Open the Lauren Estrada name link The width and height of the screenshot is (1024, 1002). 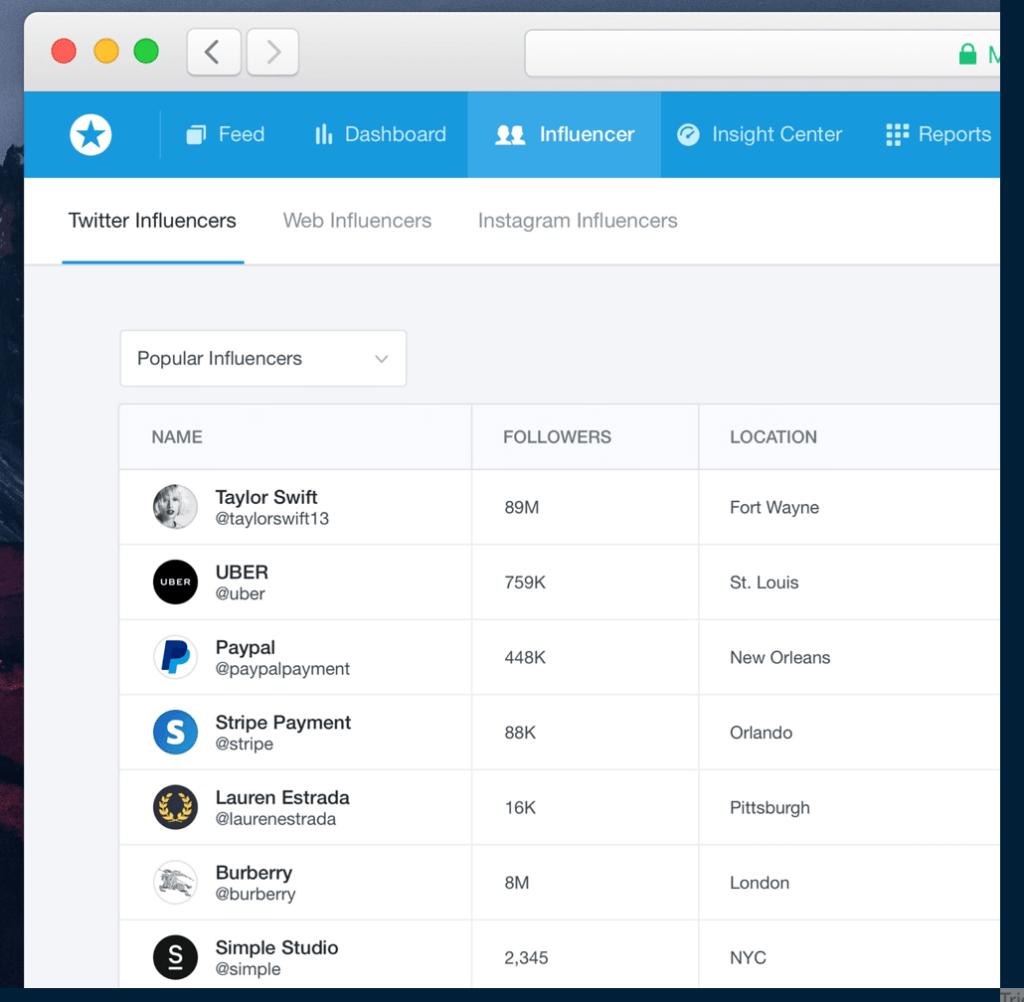pos(283,798)
